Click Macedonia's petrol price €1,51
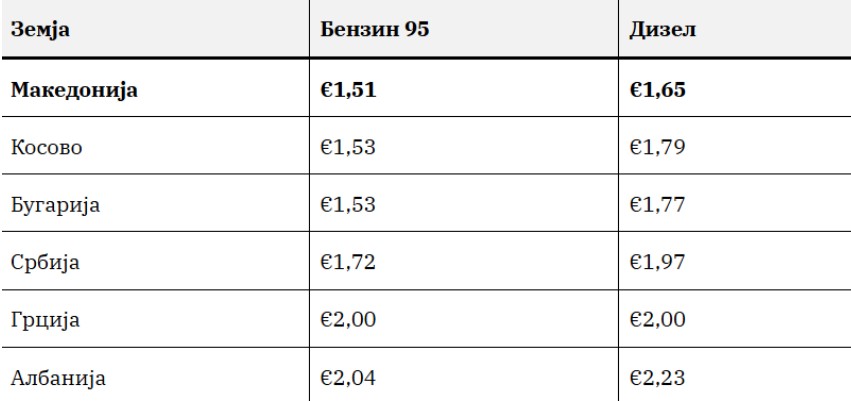The image size is (851, 401). tap(348, 90)
